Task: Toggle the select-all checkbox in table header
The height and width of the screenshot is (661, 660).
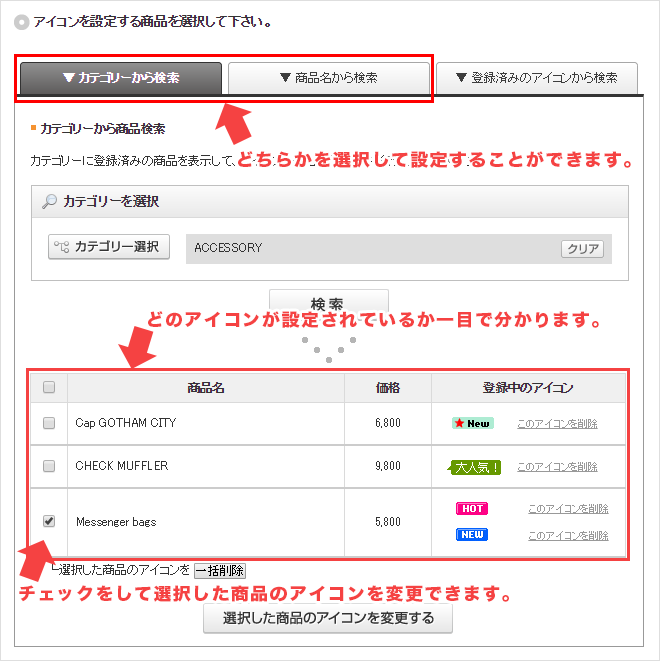Action: [49, 387]
